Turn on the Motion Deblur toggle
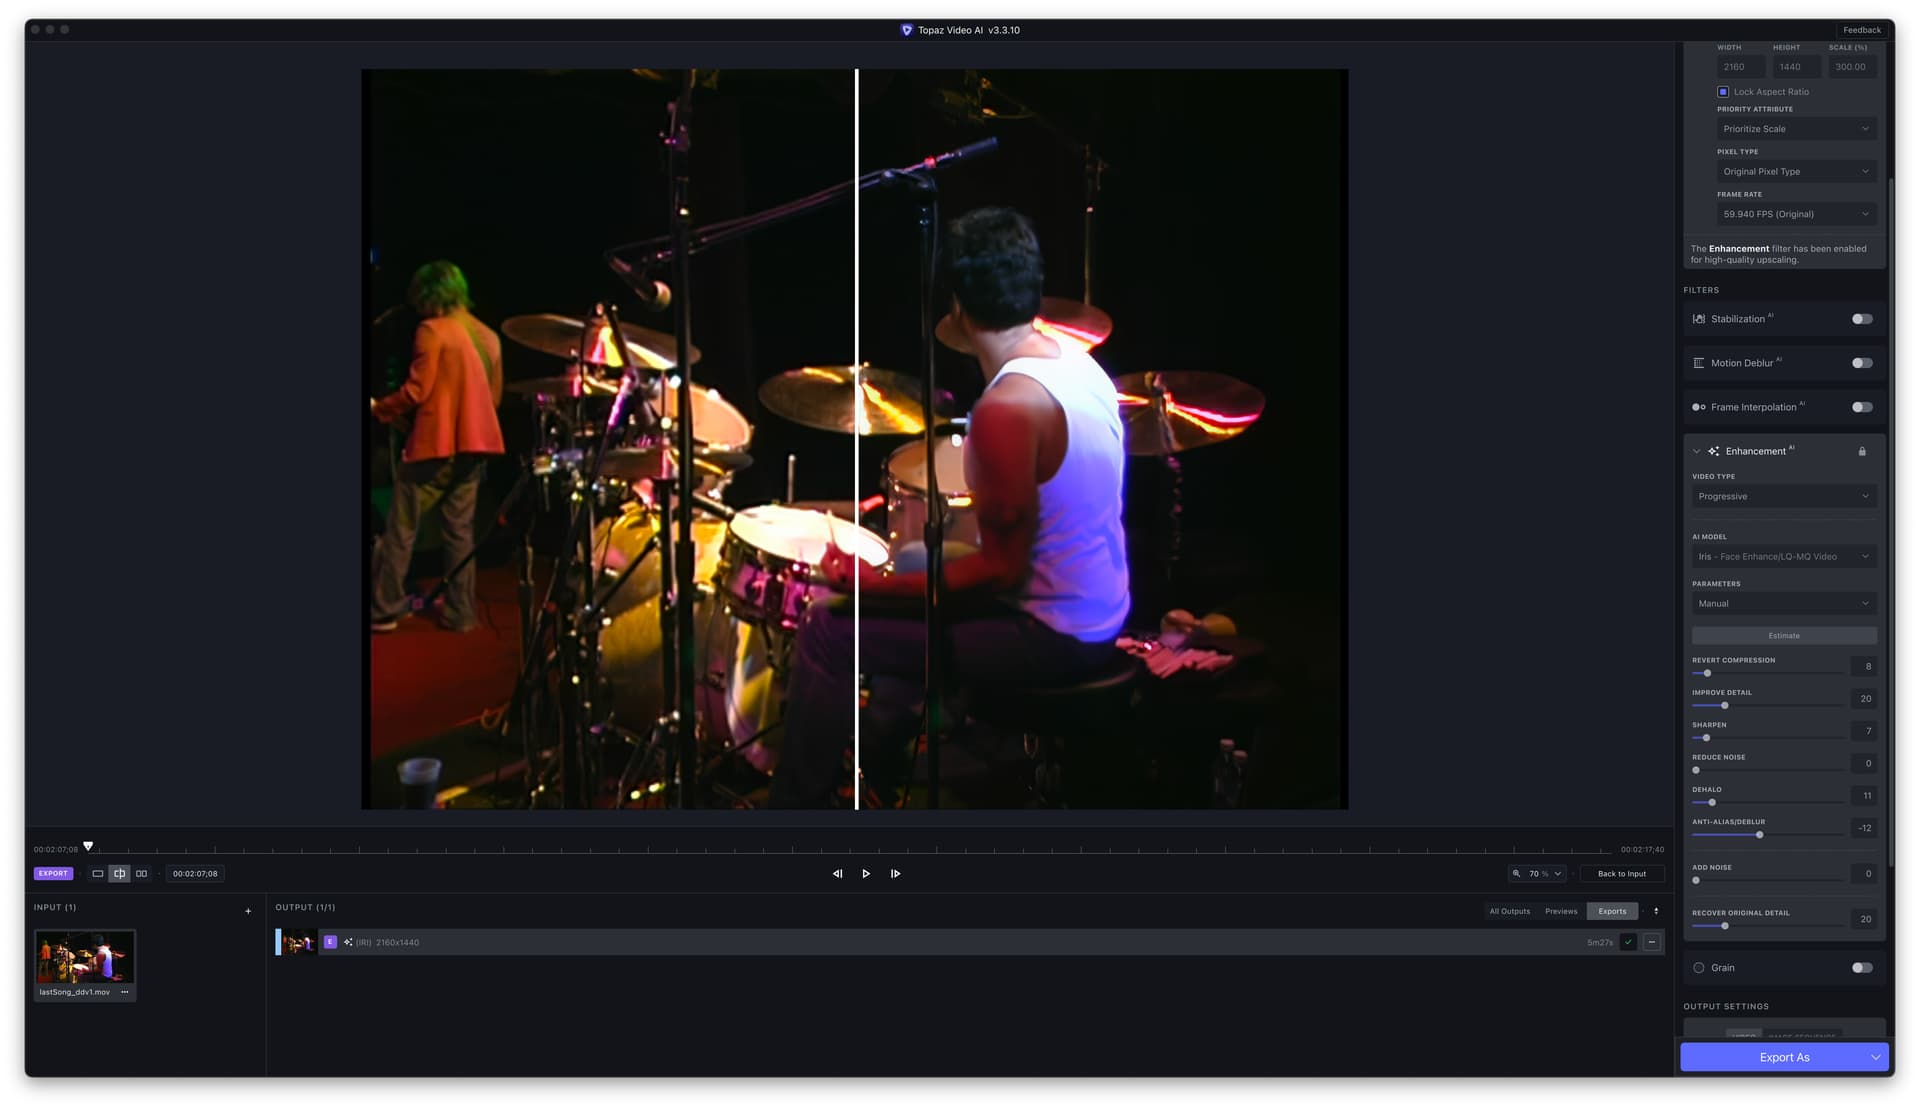Screen dimensions: 1920x1108 (1862, 363)
